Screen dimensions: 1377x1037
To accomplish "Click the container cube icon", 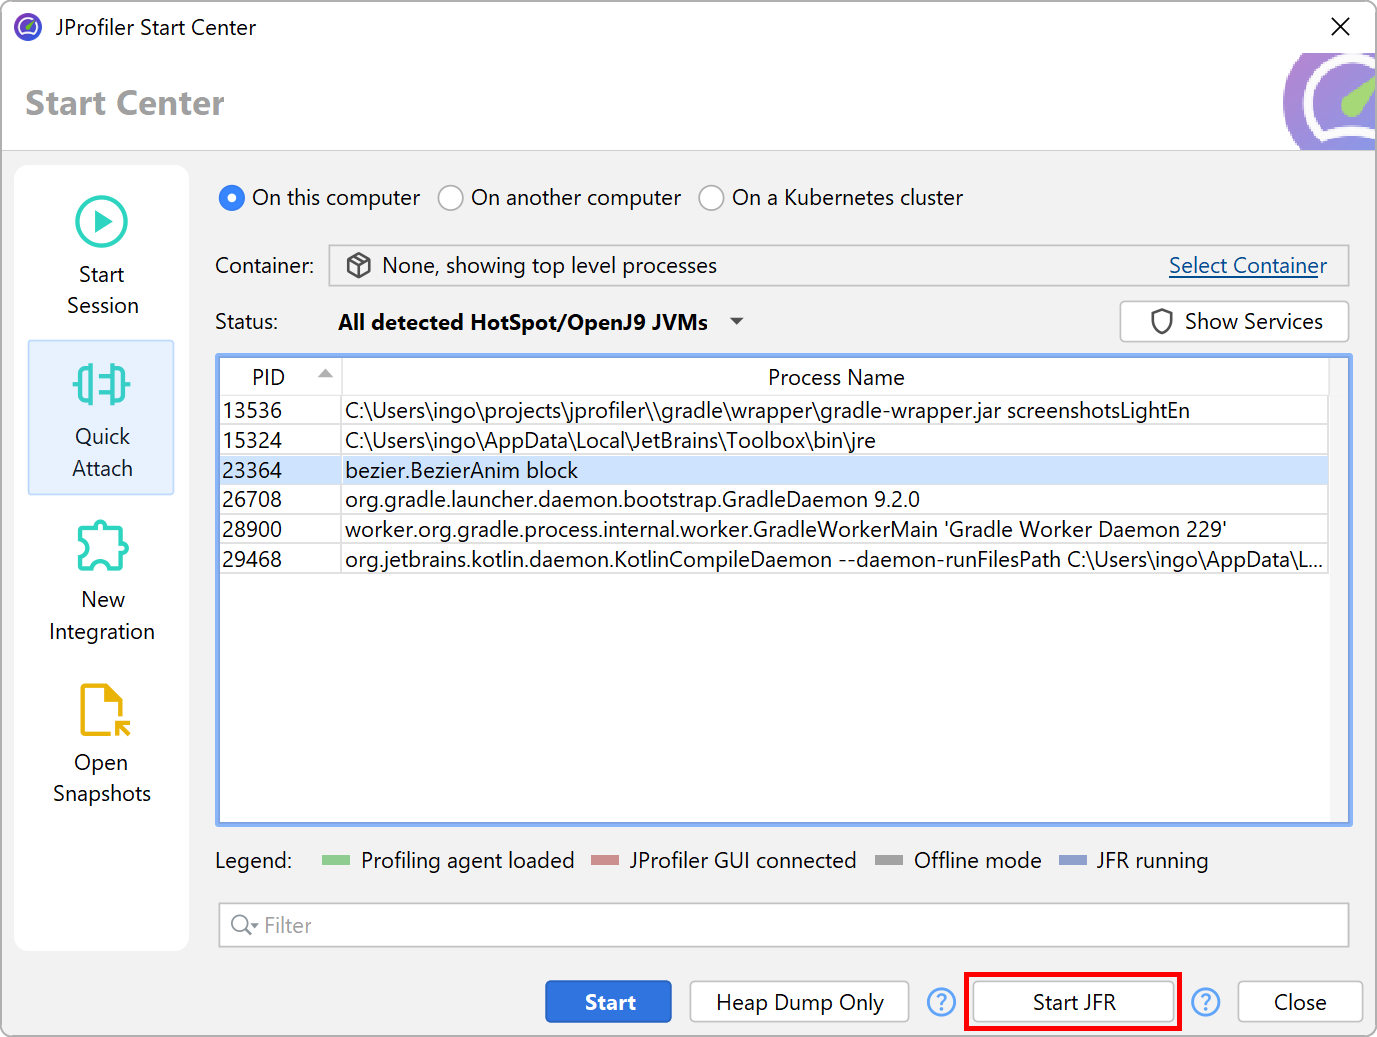I will click(x=358, y=265).
